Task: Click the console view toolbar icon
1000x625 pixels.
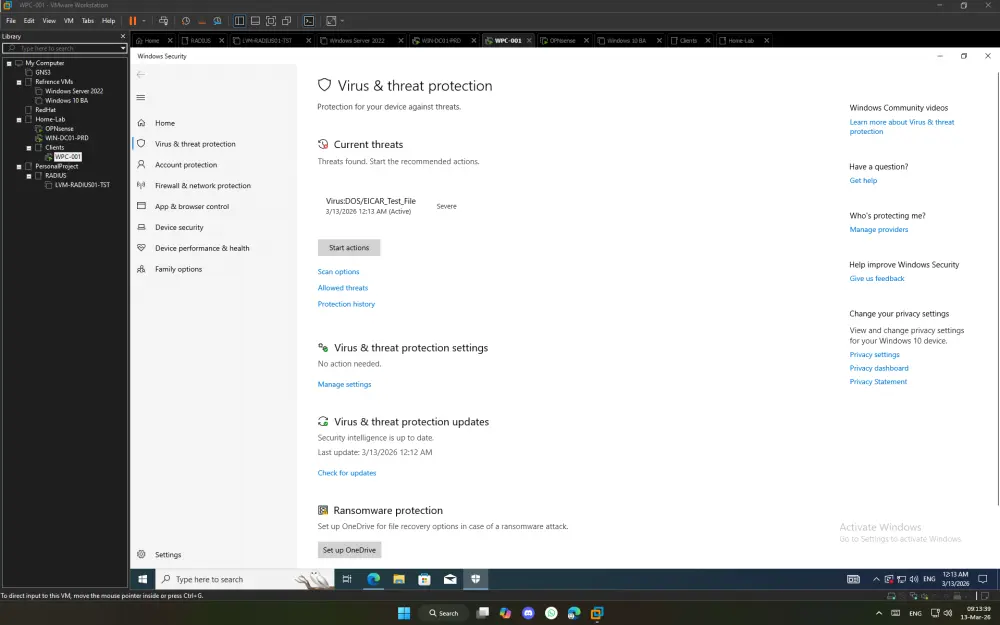Action: 309,20
